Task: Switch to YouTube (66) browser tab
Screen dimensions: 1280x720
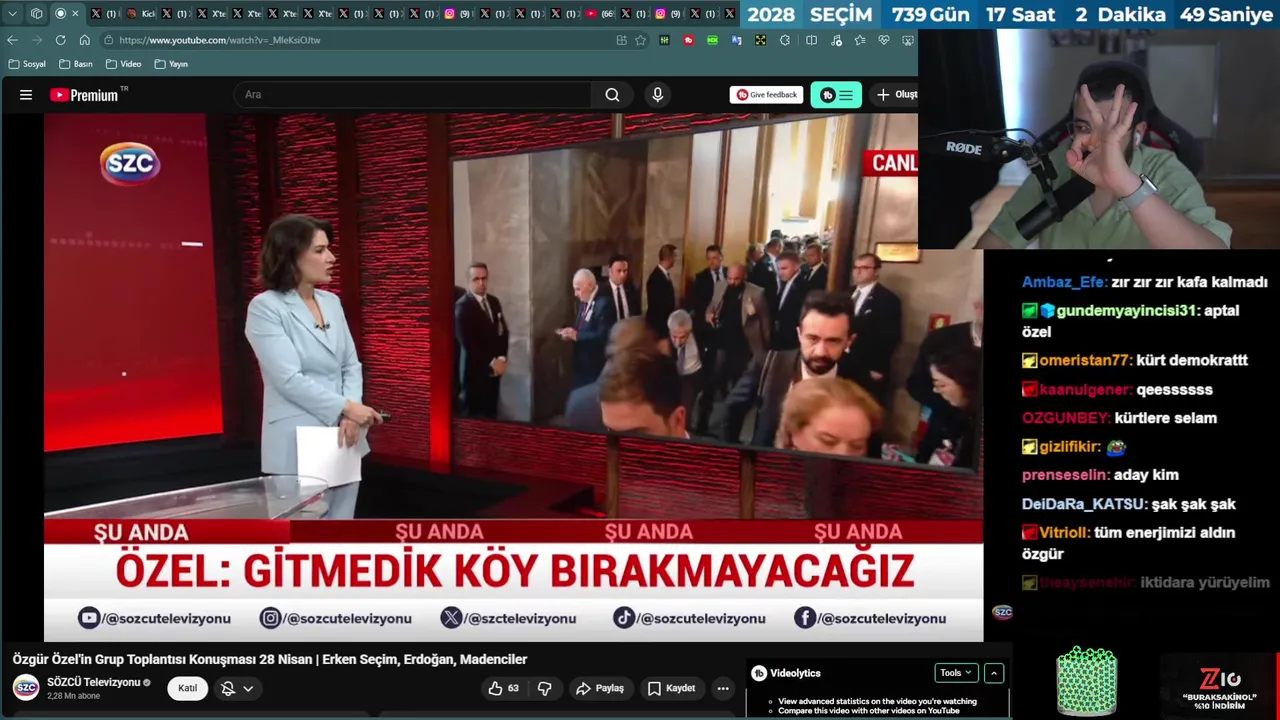Action: pyautogui.click(x=599, y=14)
